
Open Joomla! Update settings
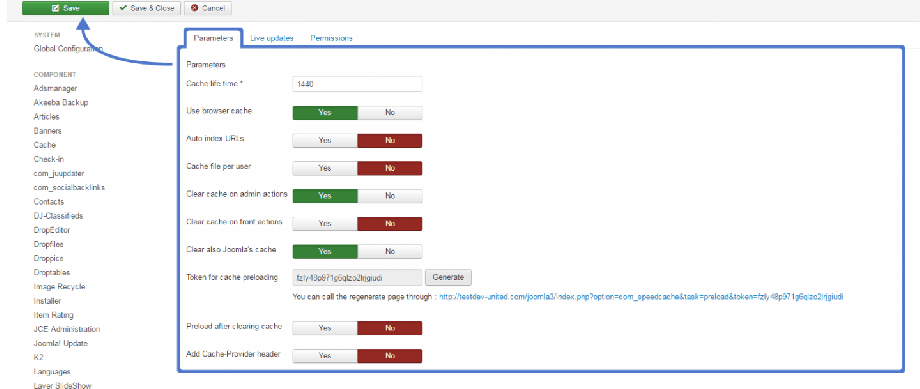click(x=60, y=344)
